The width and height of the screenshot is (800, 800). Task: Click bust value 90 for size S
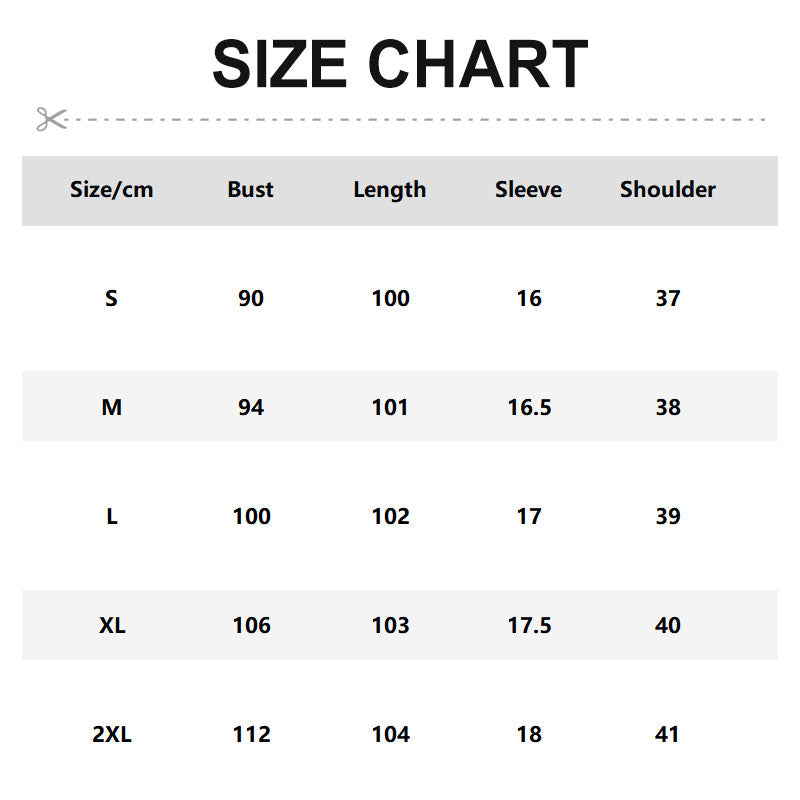pyautogui.click(x=251, y=298)
